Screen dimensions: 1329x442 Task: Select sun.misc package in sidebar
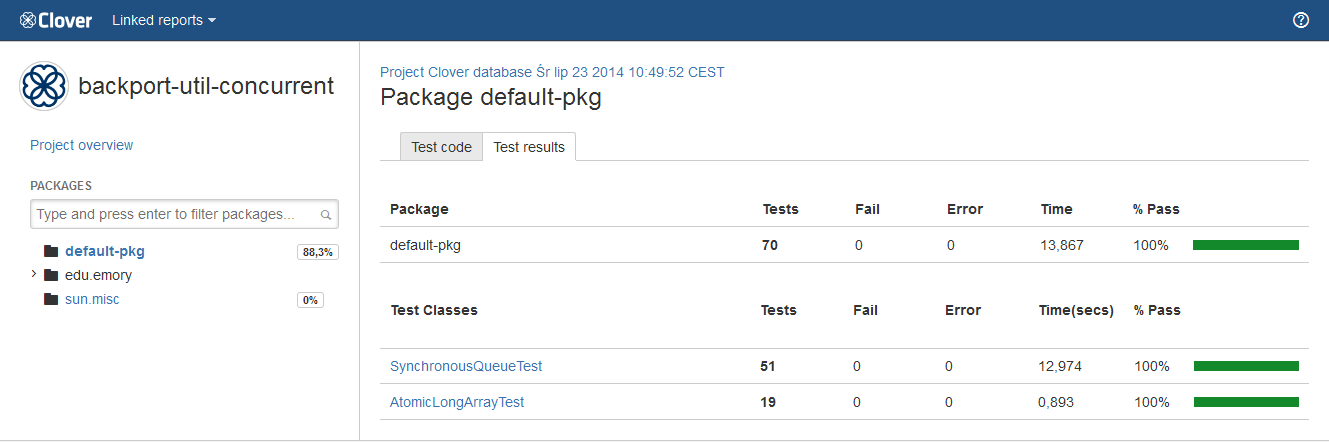click(x=92, y=299)
